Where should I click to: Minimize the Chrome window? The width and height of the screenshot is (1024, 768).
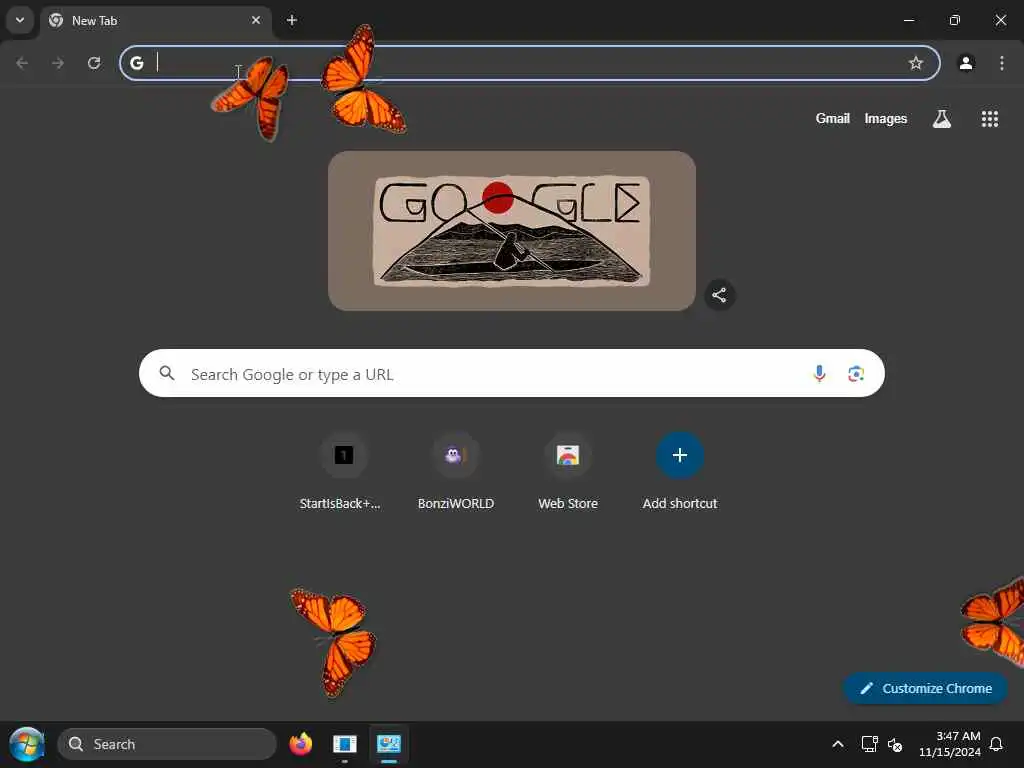(x=909, y=20)
